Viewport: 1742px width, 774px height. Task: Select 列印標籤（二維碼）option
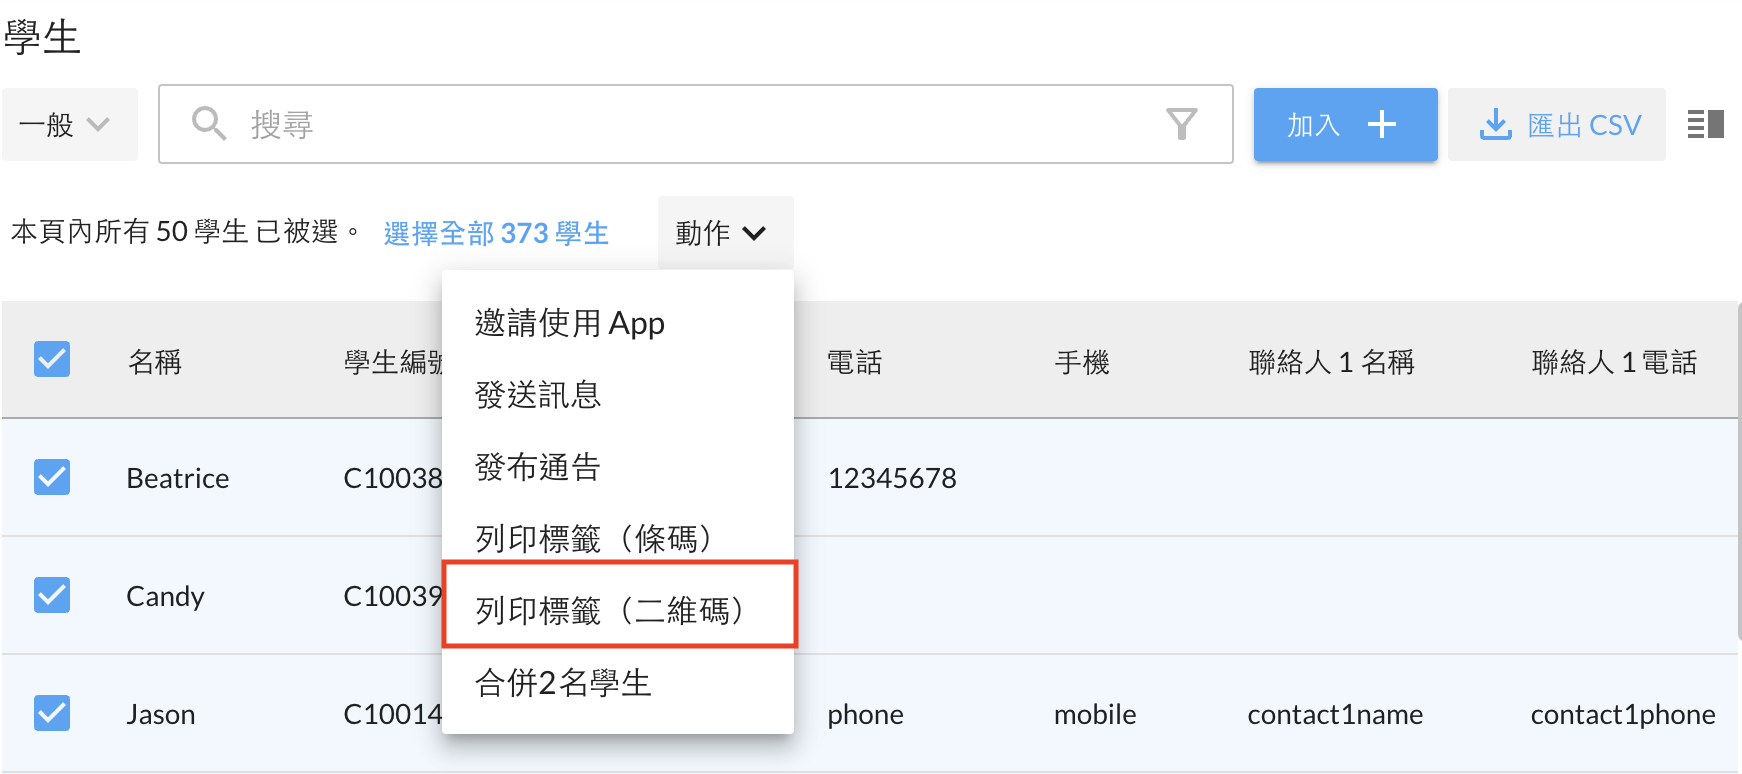(612, 610)
